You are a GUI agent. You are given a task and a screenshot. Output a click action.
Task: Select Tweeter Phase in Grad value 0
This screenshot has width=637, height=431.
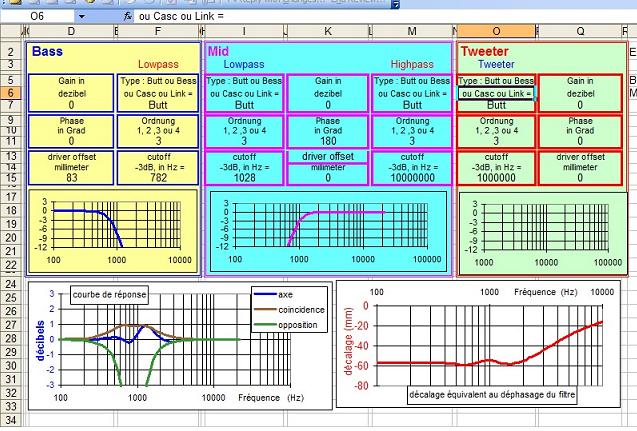(x=580, y=141)
